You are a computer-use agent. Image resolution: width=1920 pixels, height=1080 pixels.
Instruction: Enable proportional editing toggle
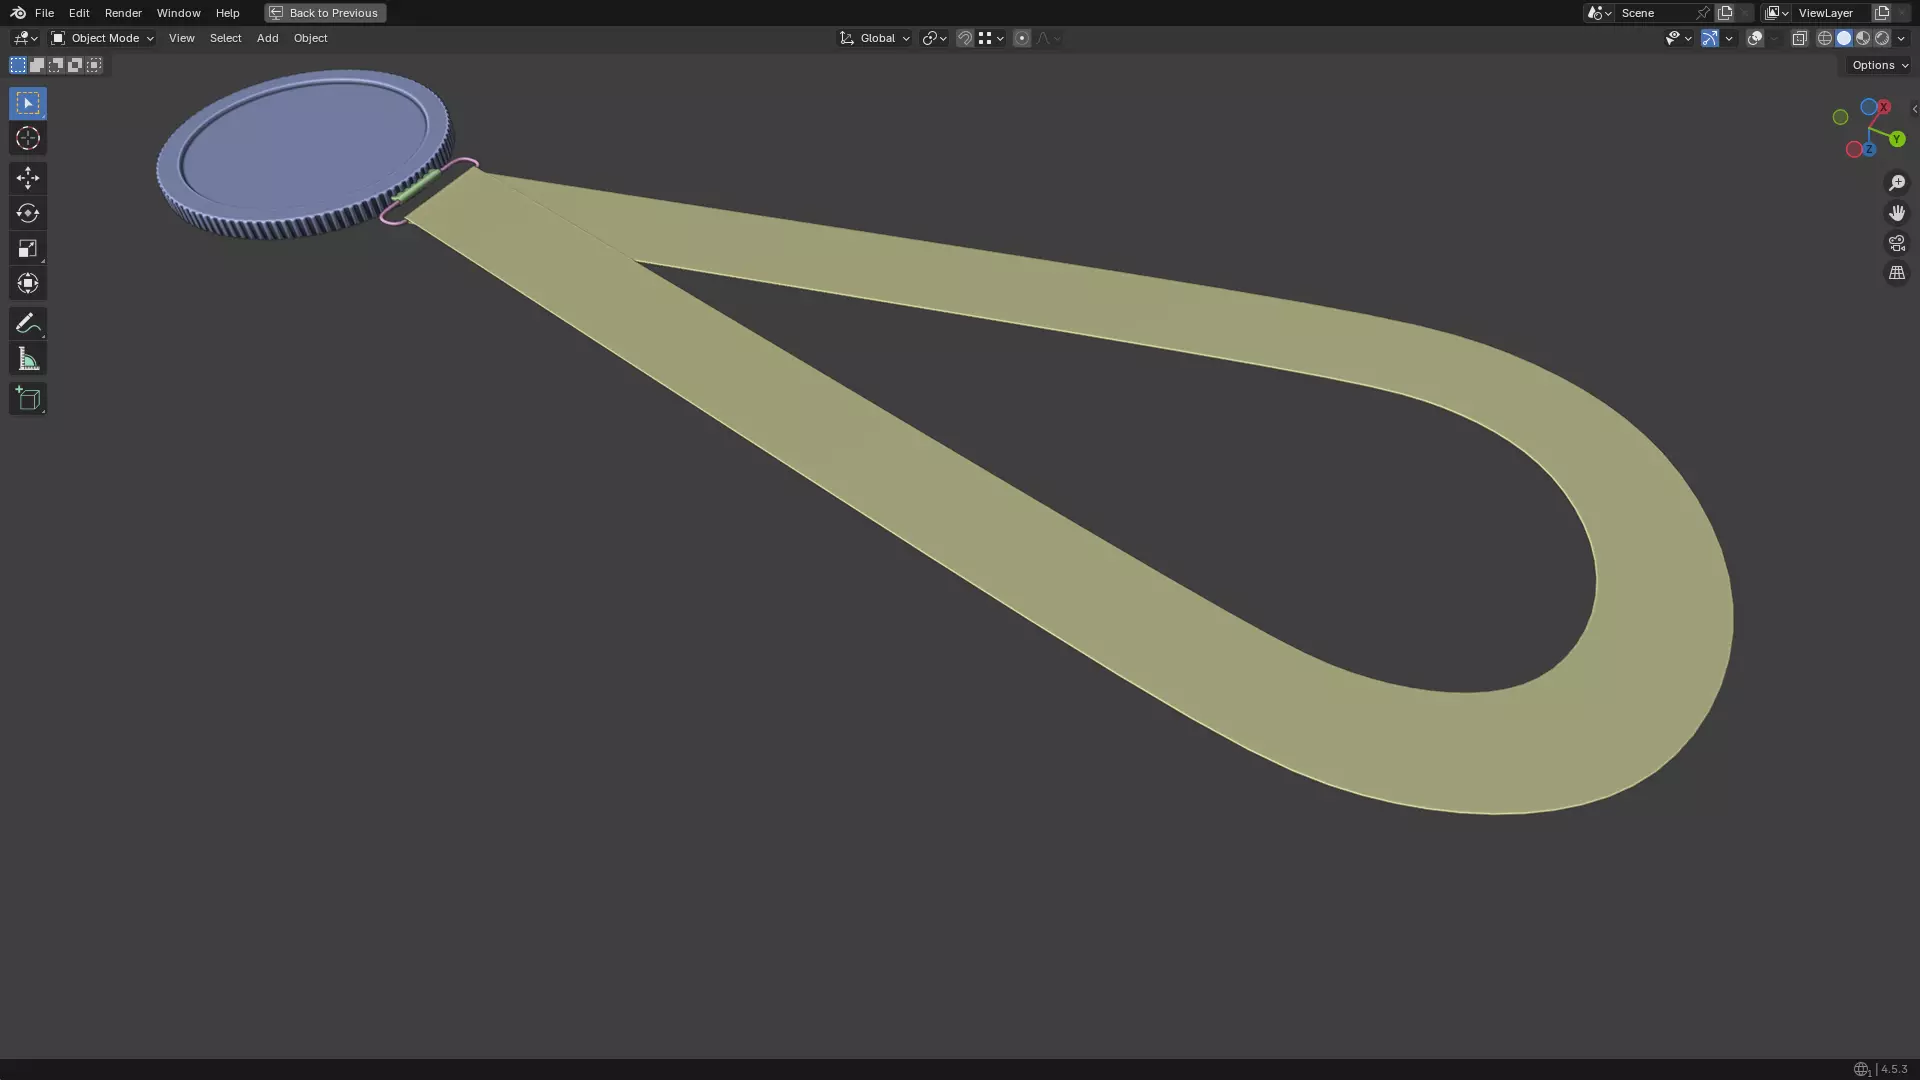coord(1021,38)
